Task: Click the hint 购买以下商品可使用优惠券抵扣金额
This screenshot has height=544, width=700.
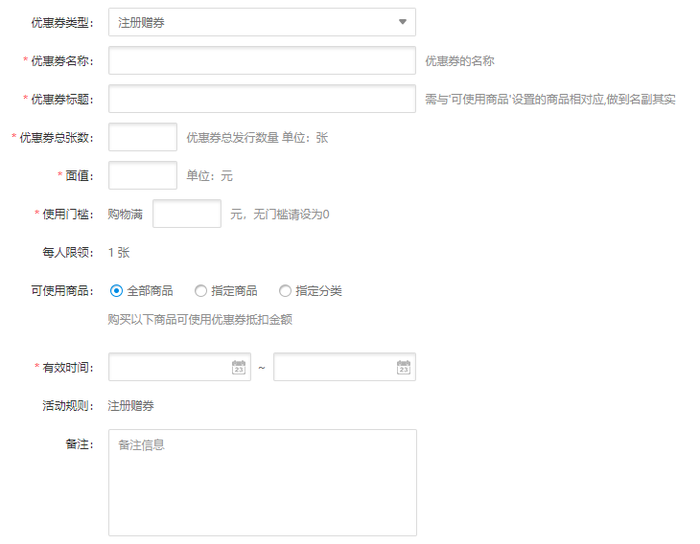Action: [200, 320]
